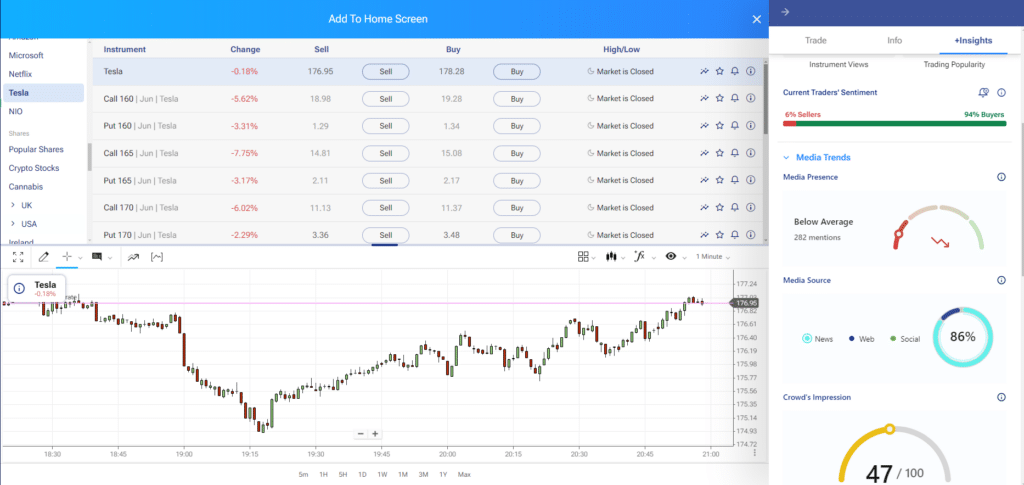Click the trend line tool icon

tap(133, 257)
